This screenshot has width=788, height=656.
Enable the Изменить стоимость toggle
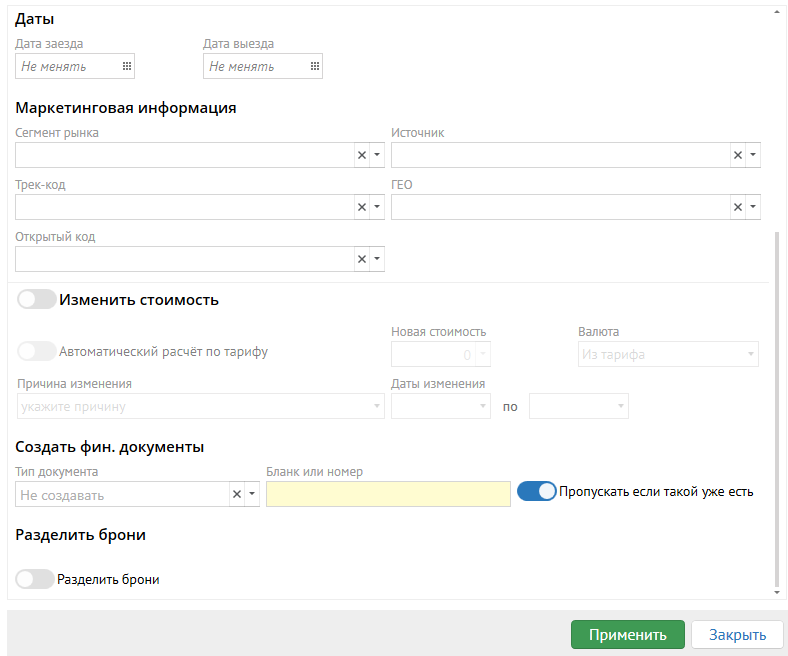(37, 299)
